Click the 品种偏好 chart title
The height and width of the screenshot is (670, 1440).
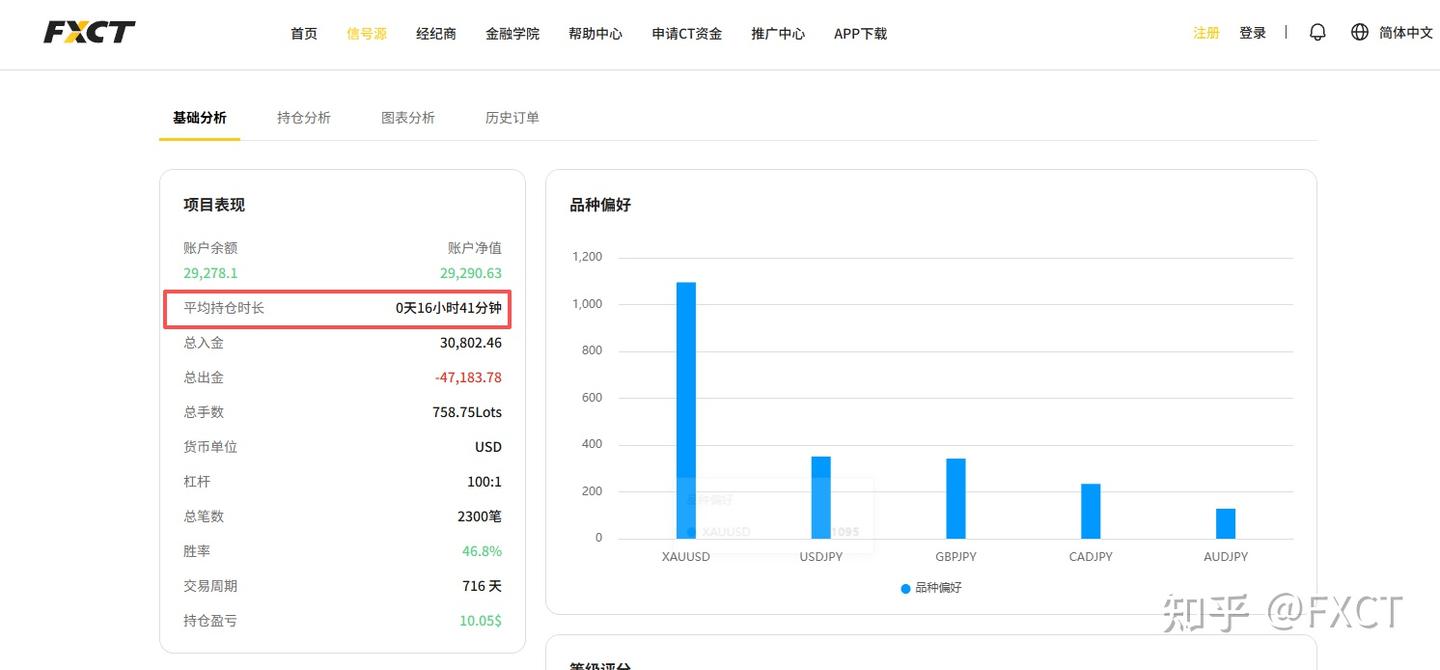(x=600, y=205)
